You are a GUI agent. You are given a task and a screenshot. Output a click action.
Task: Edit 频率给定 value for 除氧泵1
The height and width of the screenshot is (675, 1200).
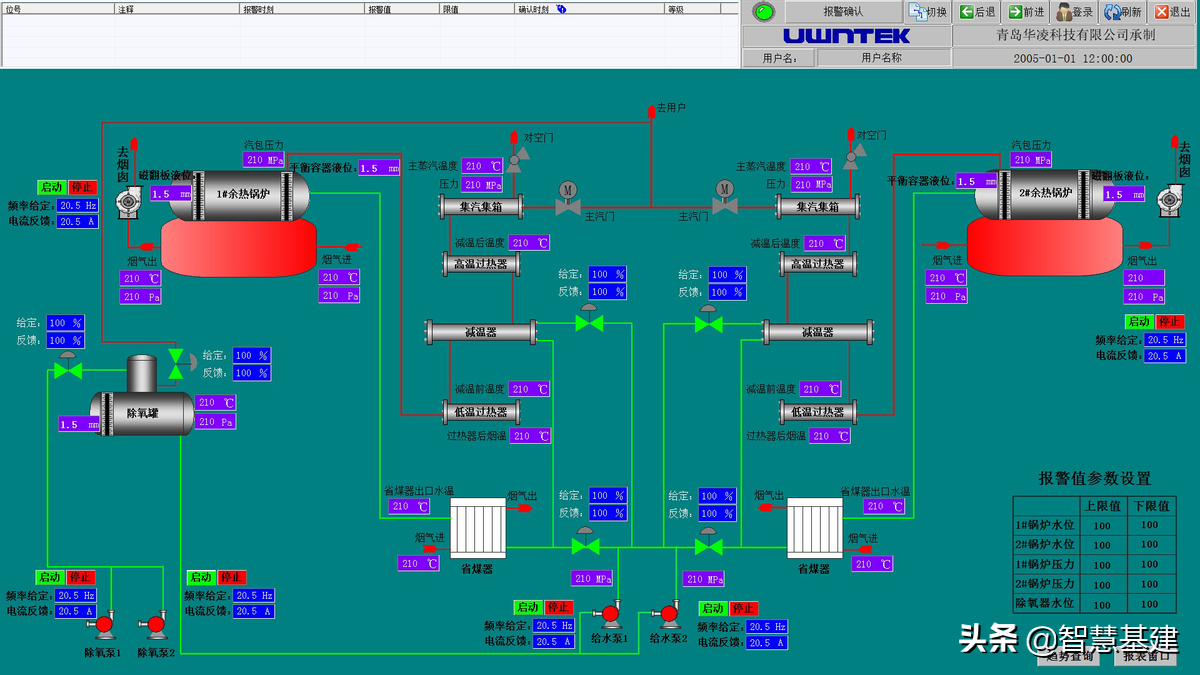[x=76, y=596]
